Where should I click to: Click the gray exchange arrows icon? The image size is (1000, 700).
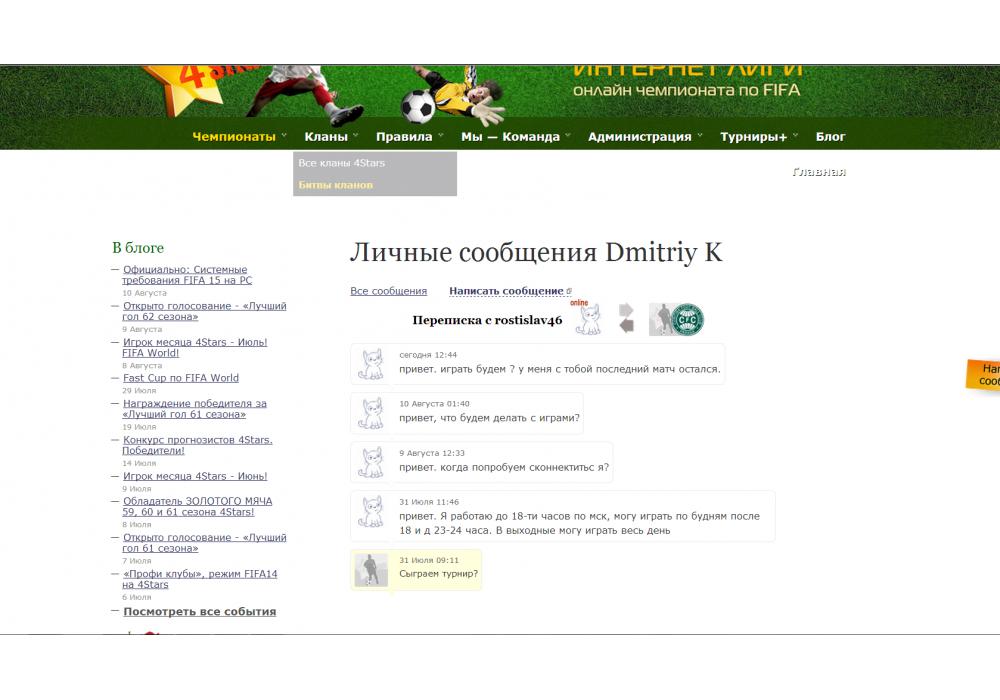627,318
